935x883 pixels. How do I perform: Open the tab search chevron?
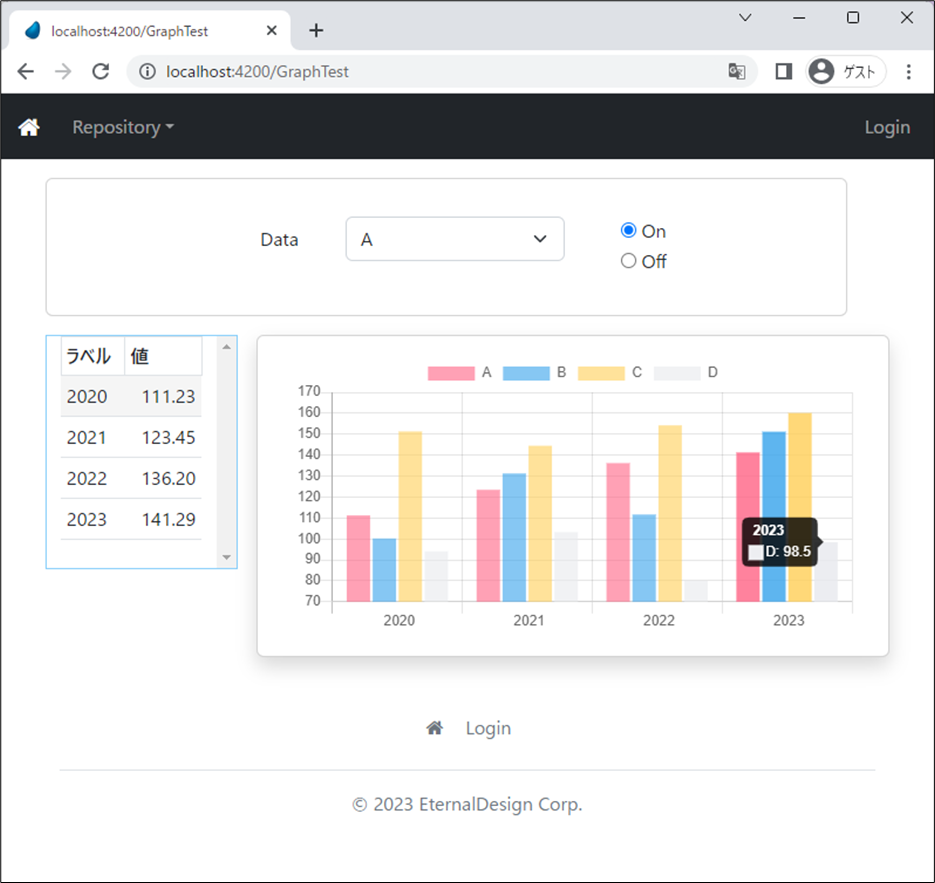point(745,18)
